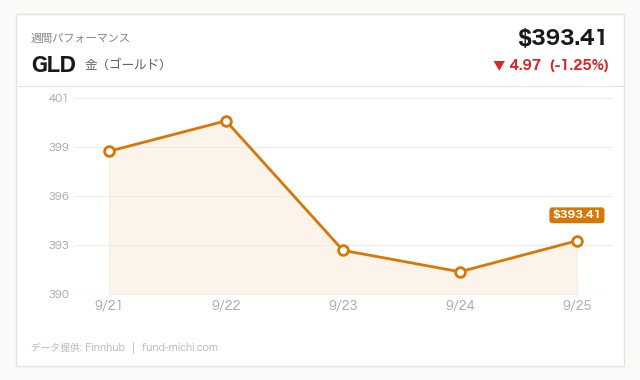
Task: Select the 9/25 final data point
Action: (577, 241)
